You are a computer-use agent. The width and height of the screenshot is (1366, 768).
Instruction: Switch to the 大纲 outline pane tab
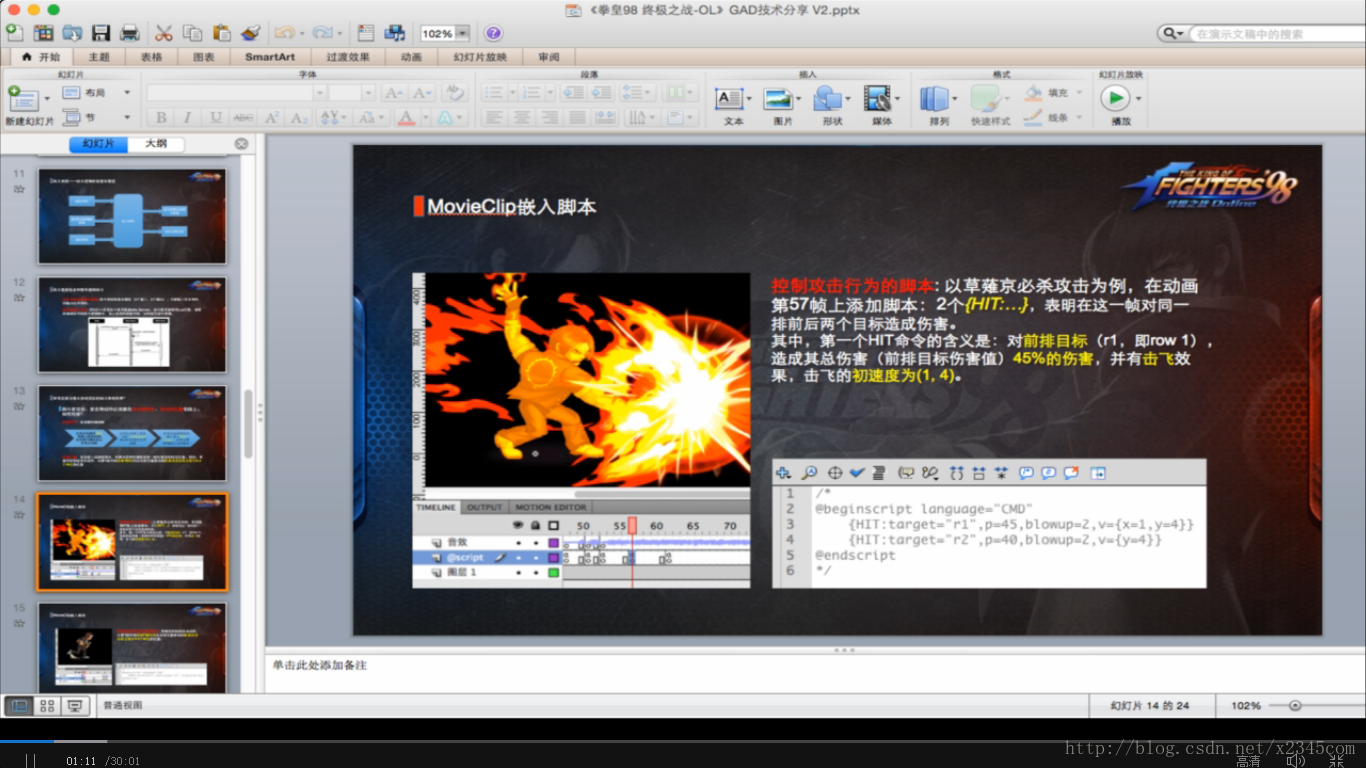click(156, 144)
